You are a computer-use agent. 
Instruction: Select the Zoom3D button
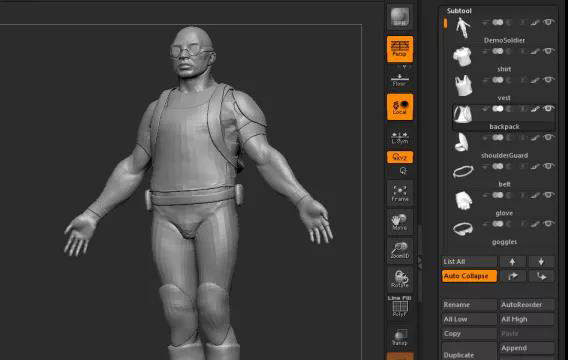click(x=400, y=251)
